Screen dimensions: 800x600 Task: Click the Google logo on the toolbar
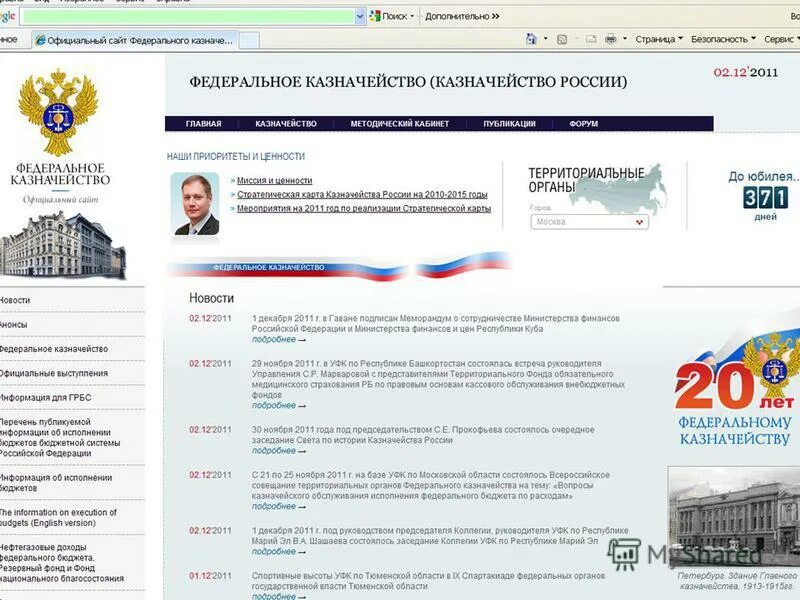tap(8, 18)
